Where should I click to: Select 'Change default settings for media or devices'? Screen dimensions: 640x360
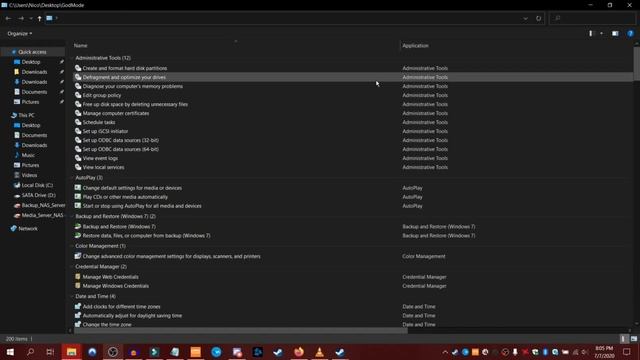132,188
